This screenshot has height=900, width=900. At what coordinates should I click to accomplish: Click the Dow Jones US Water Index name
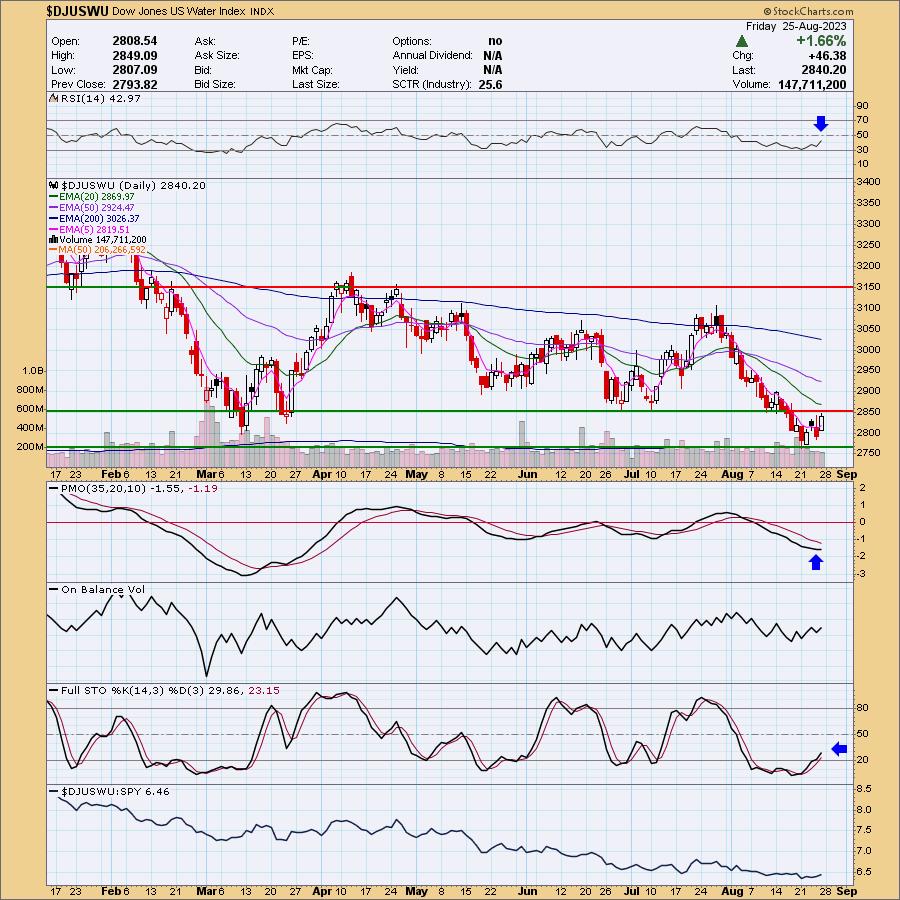(x=179, y=11)
